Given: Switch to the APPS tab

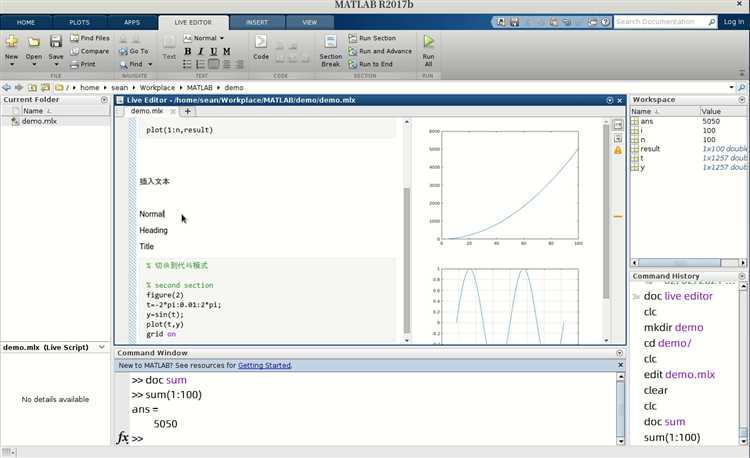Looking at the screenshot, I should click(132, 22).
